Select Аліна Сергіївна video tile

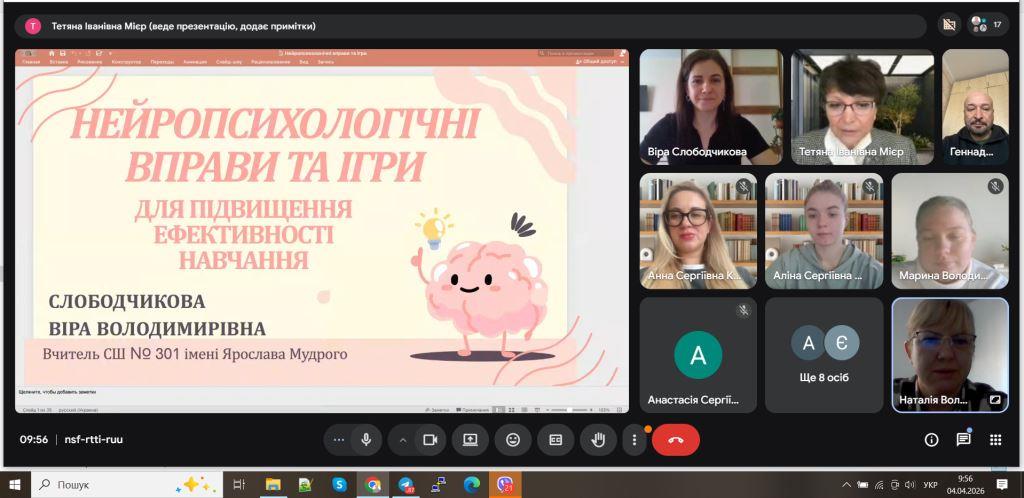point(824,231)
